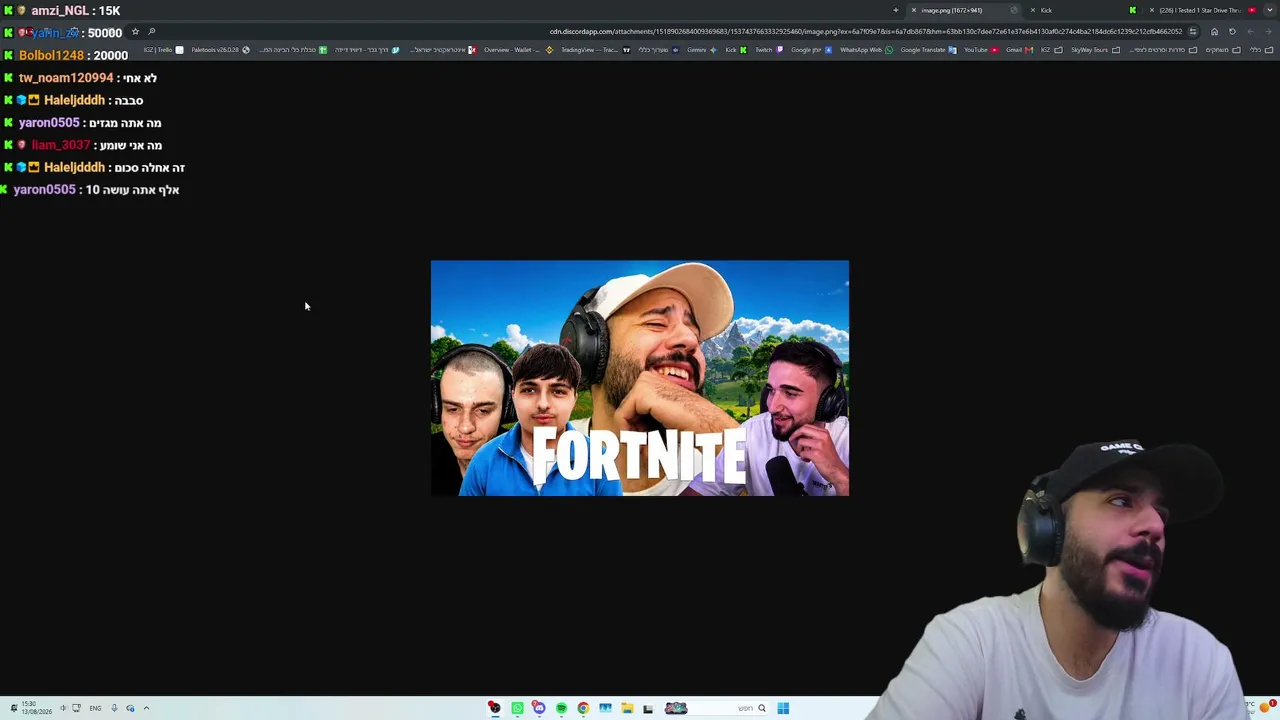Click the notification bell in the system tray

click(x=13, y=708)
